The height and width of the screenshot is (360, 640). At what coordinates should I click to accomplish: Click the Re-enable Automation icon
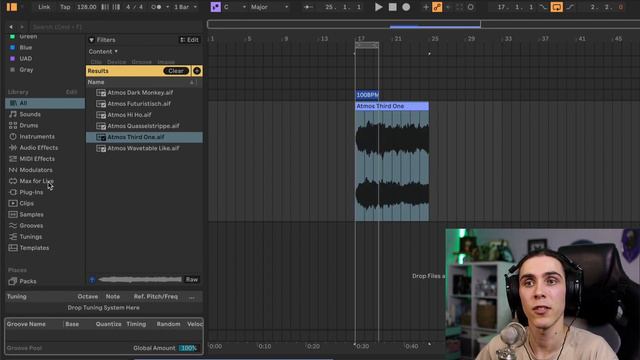tap(448, 7)
